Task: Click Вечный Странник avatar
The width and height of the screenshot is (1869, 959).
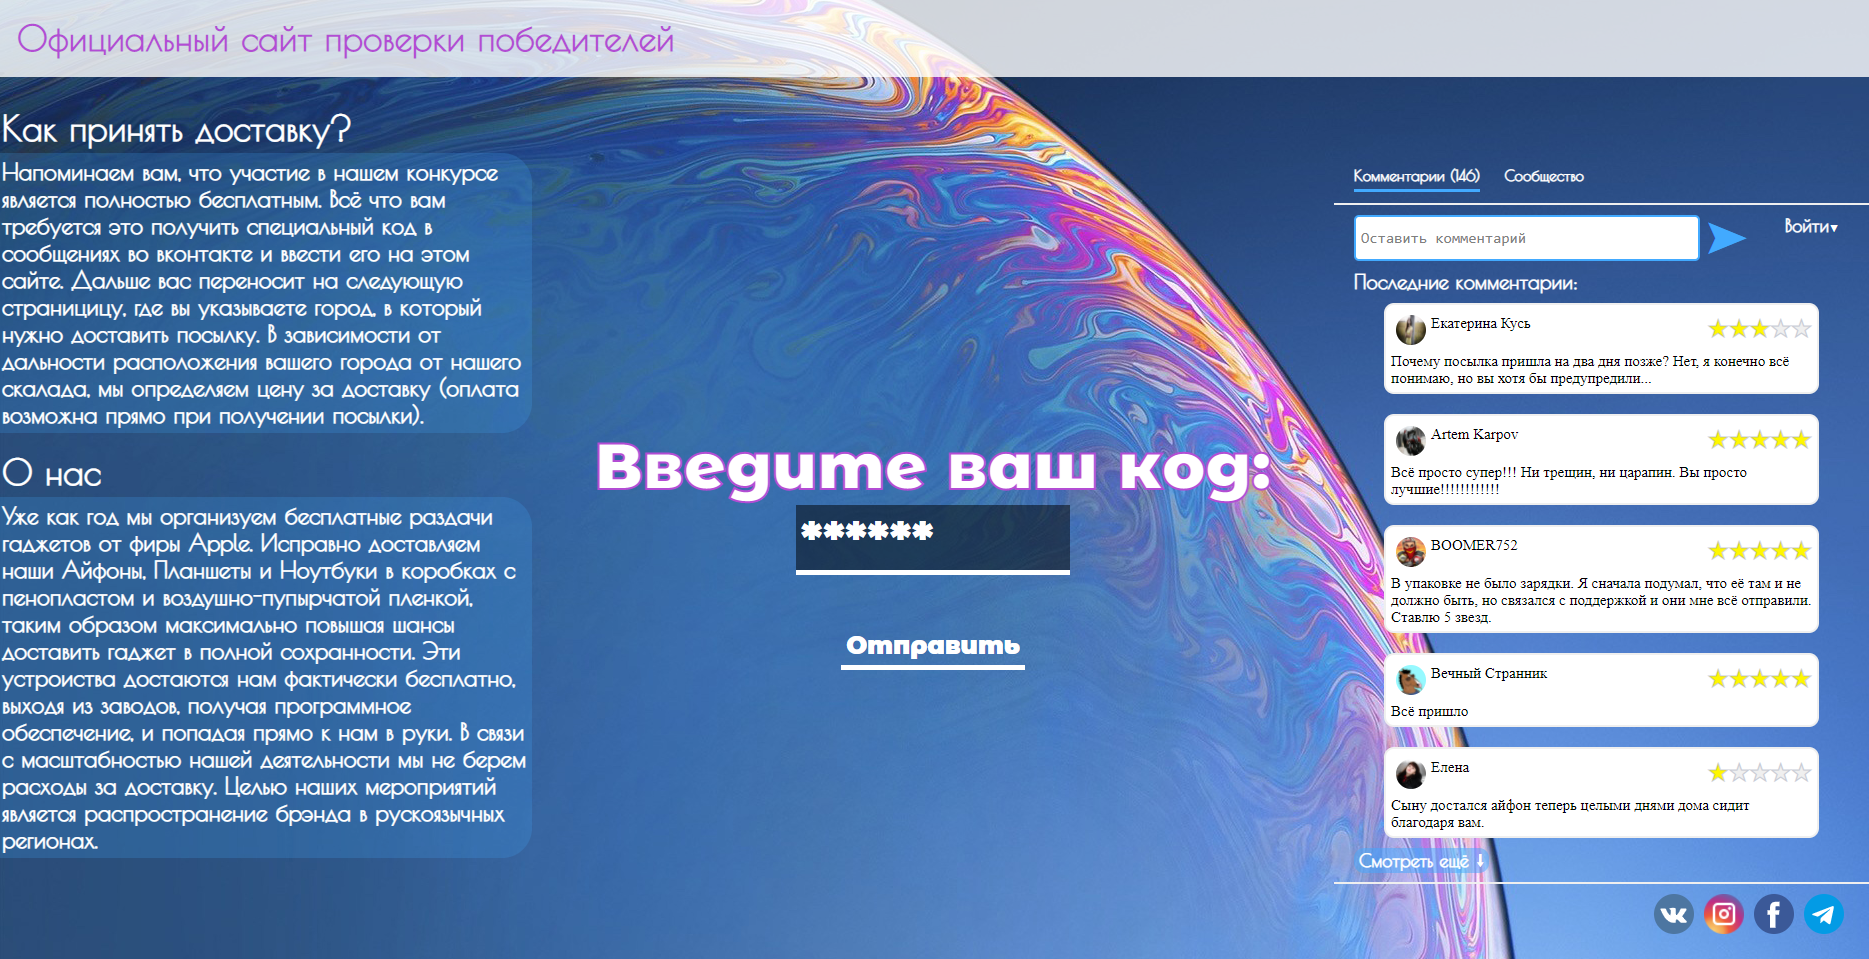Action: pos(1410,679)
